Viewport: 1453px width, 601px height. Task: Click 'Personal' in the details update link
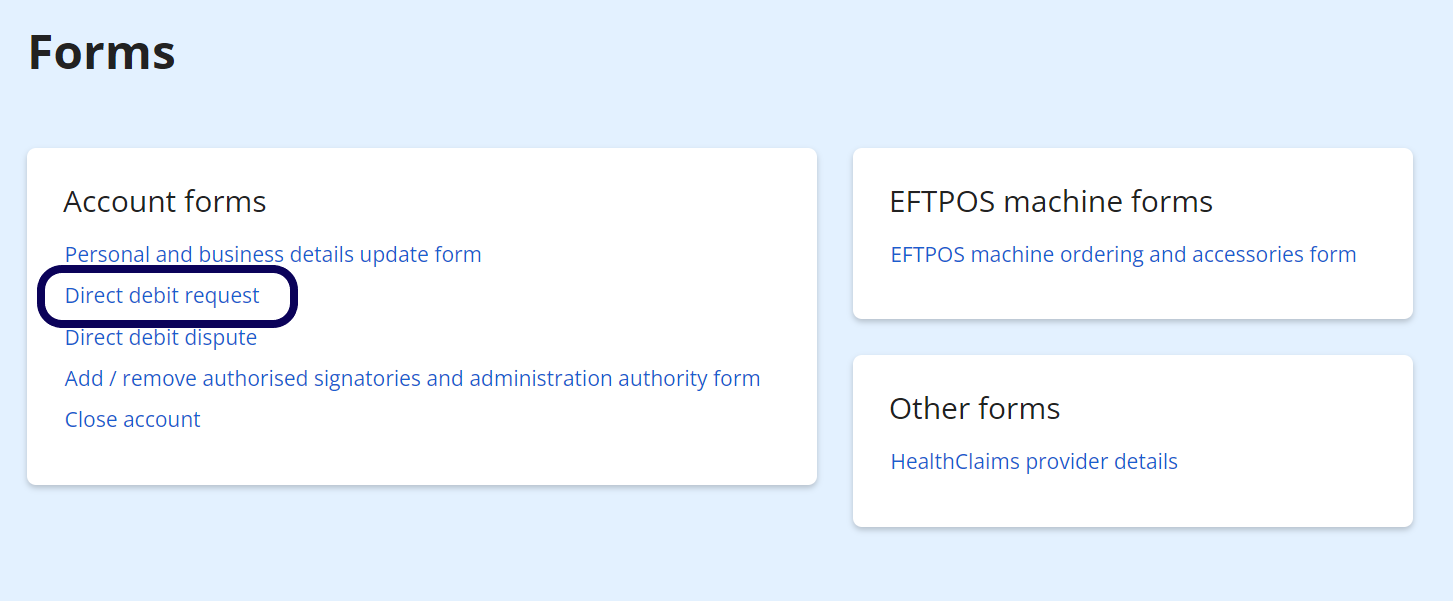point(107,255)
